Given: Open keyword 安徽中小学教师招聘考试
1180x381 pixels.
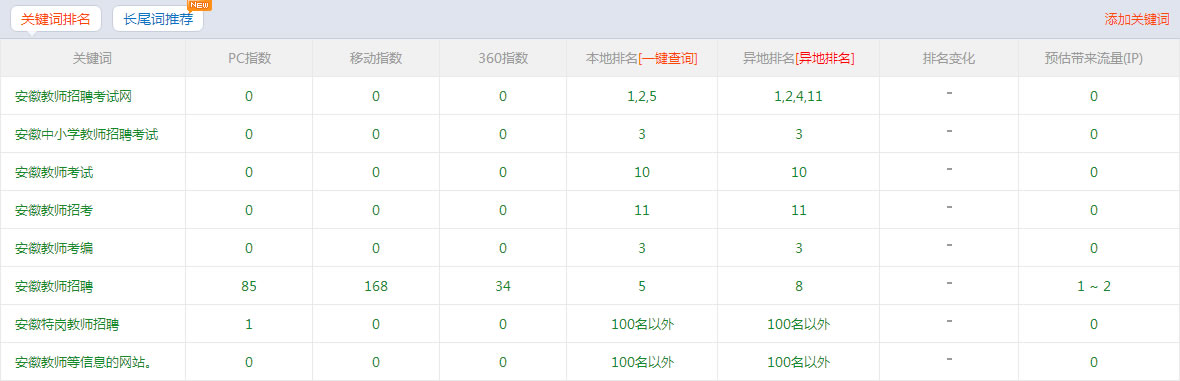Looking at the screenshot, I should click(x=87, y=134).
